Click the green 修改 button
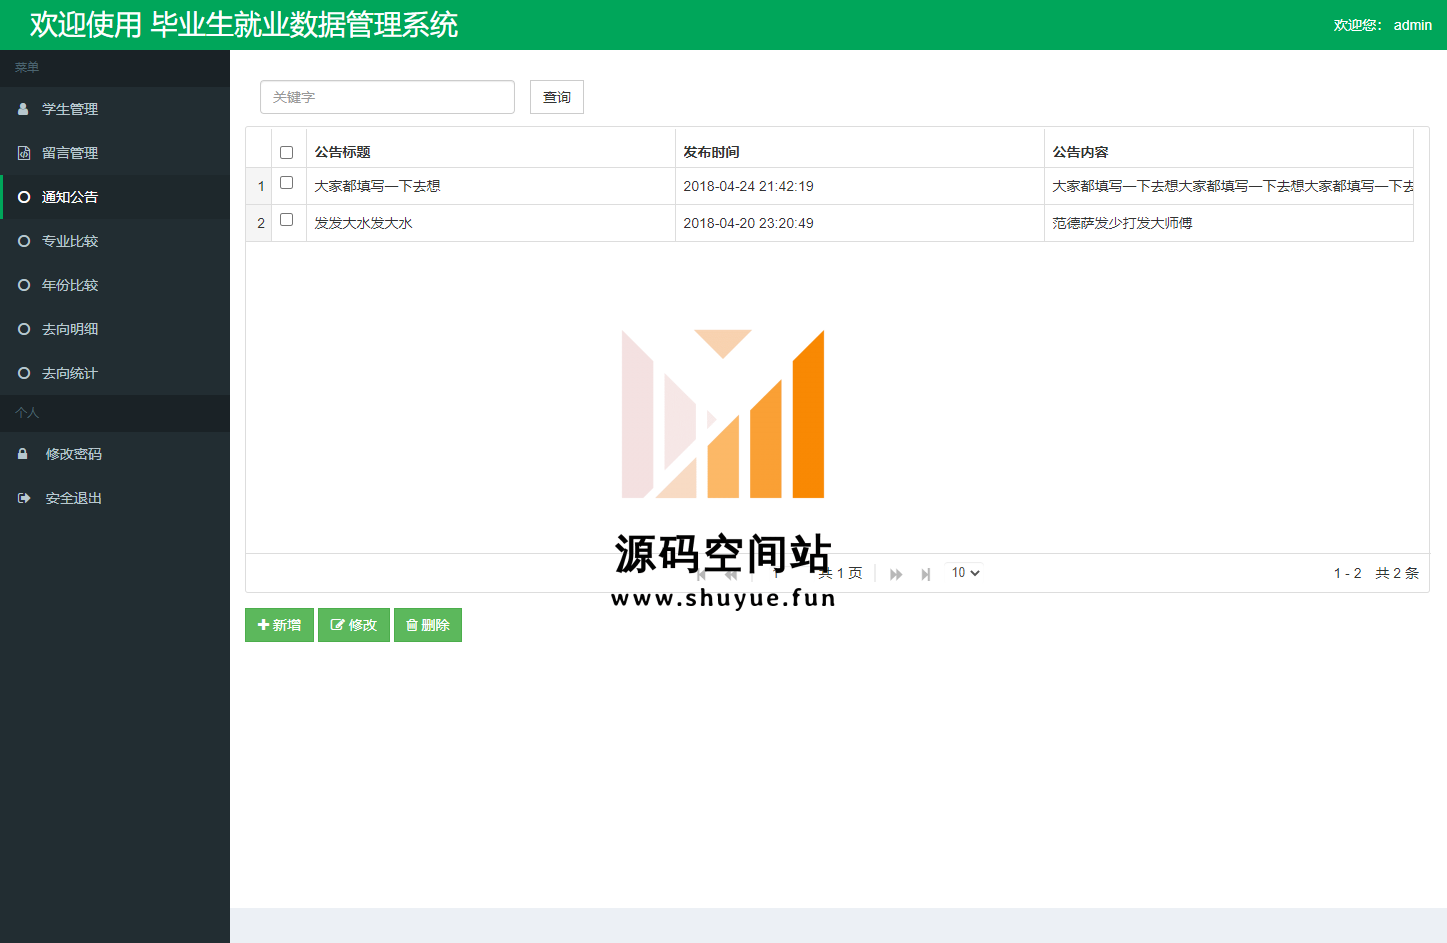This screenshot has width=1447, height=943. [x=354, y=625]
